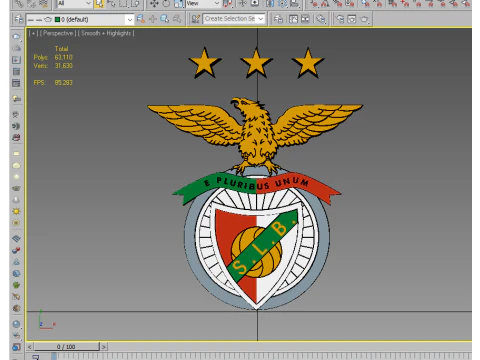Click the time slider next frame arrow

pos(104,347)
